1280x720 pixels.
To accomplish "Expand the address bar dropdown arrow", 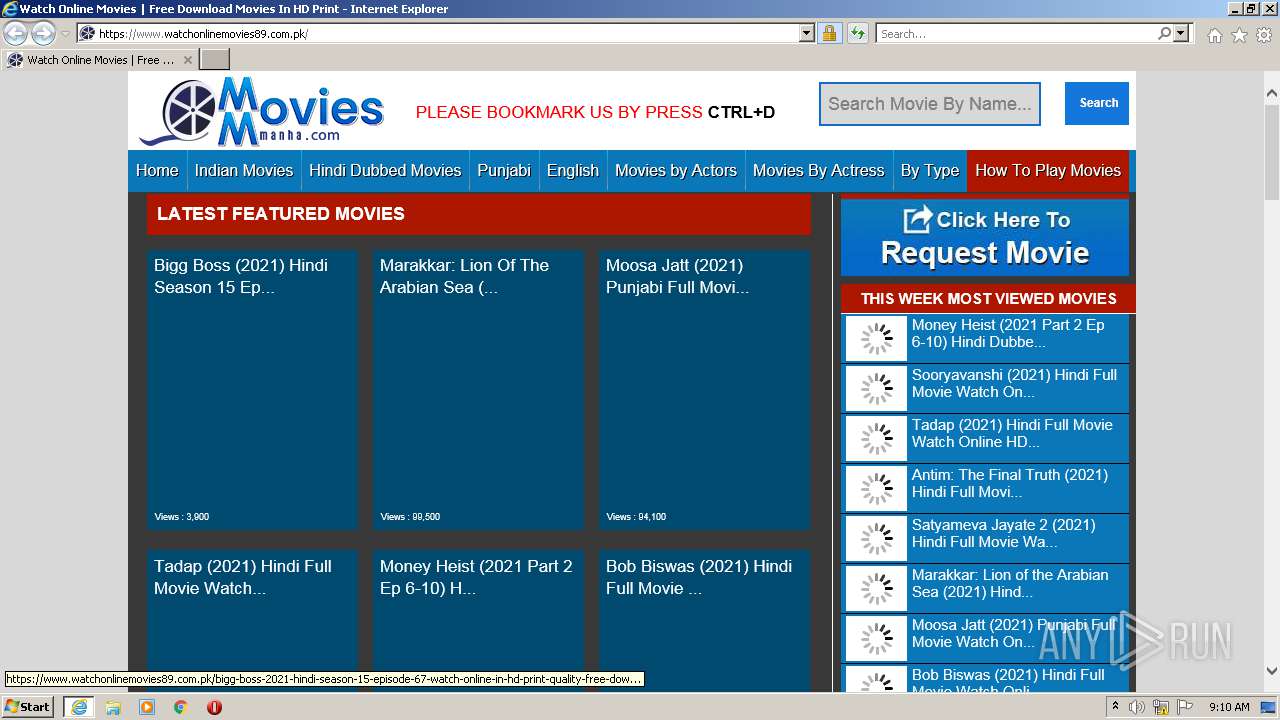I will [807, 33].
